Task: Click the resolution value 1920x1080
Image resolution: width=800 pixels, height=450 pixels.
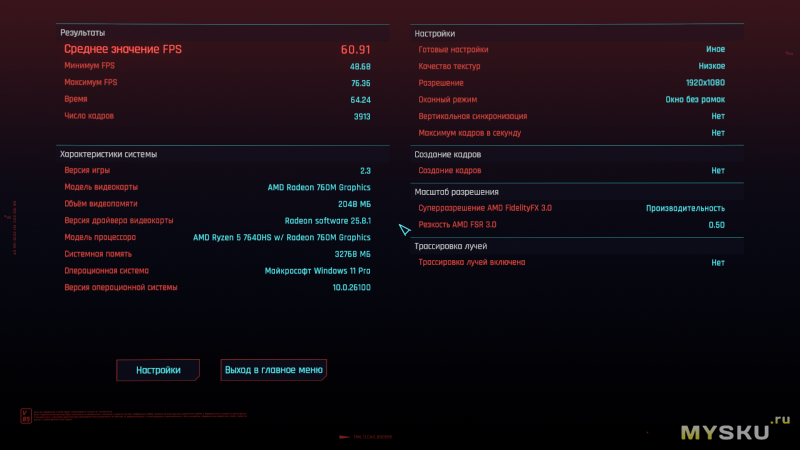Action: (x=705, y=83)
